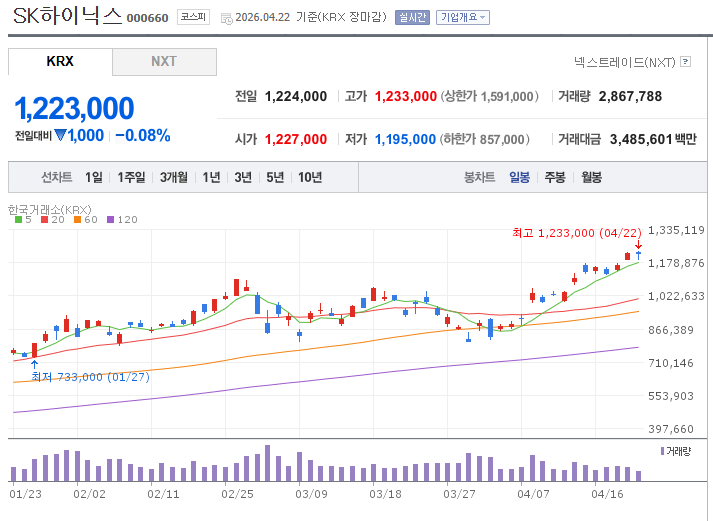
Task: Show the 1년 line chart
Action: click(211, 177)
